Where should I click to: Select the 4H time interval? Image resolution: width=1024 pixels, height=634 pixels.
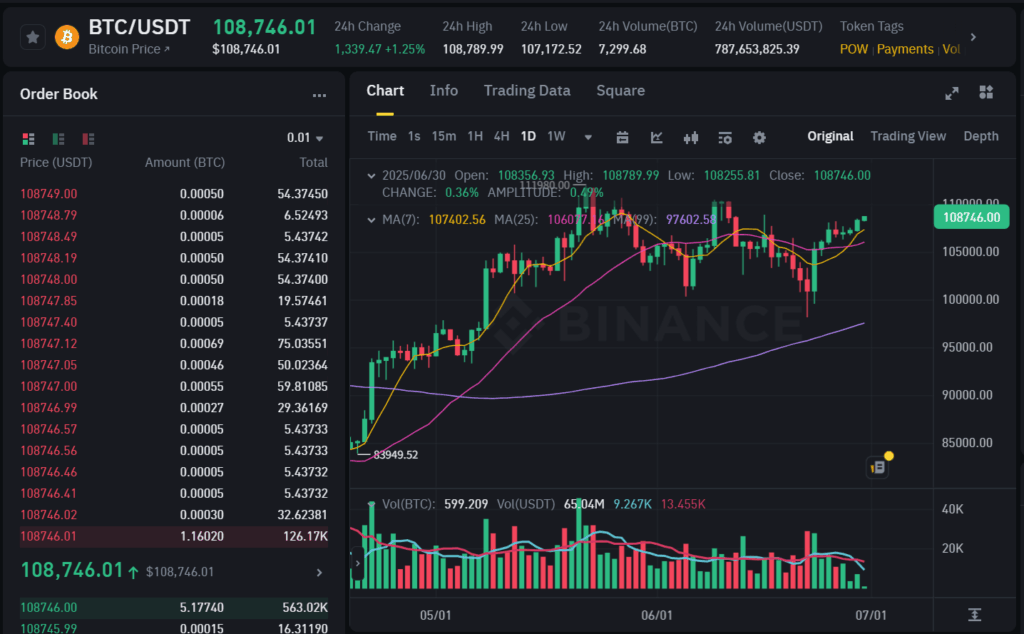(501, 136)
